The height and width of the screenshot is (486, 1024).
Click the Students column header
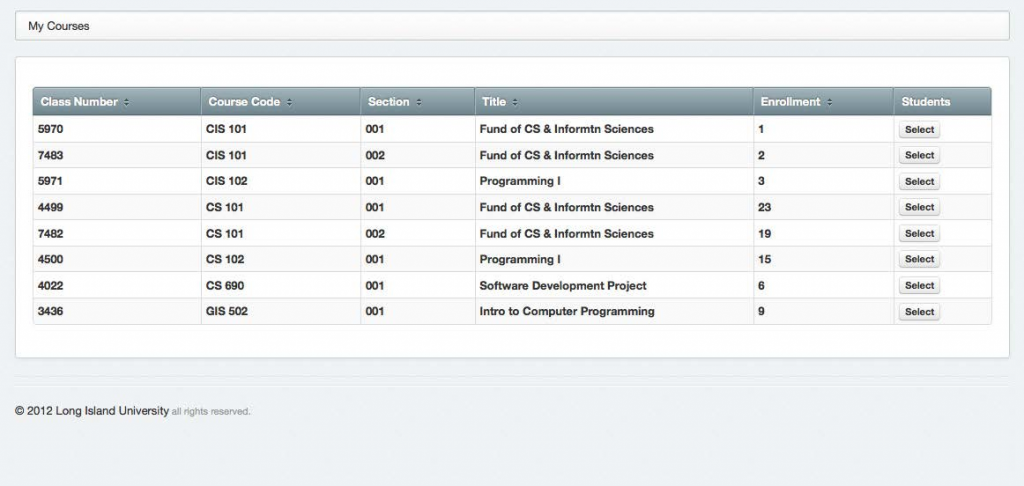[x=925, y=102]
